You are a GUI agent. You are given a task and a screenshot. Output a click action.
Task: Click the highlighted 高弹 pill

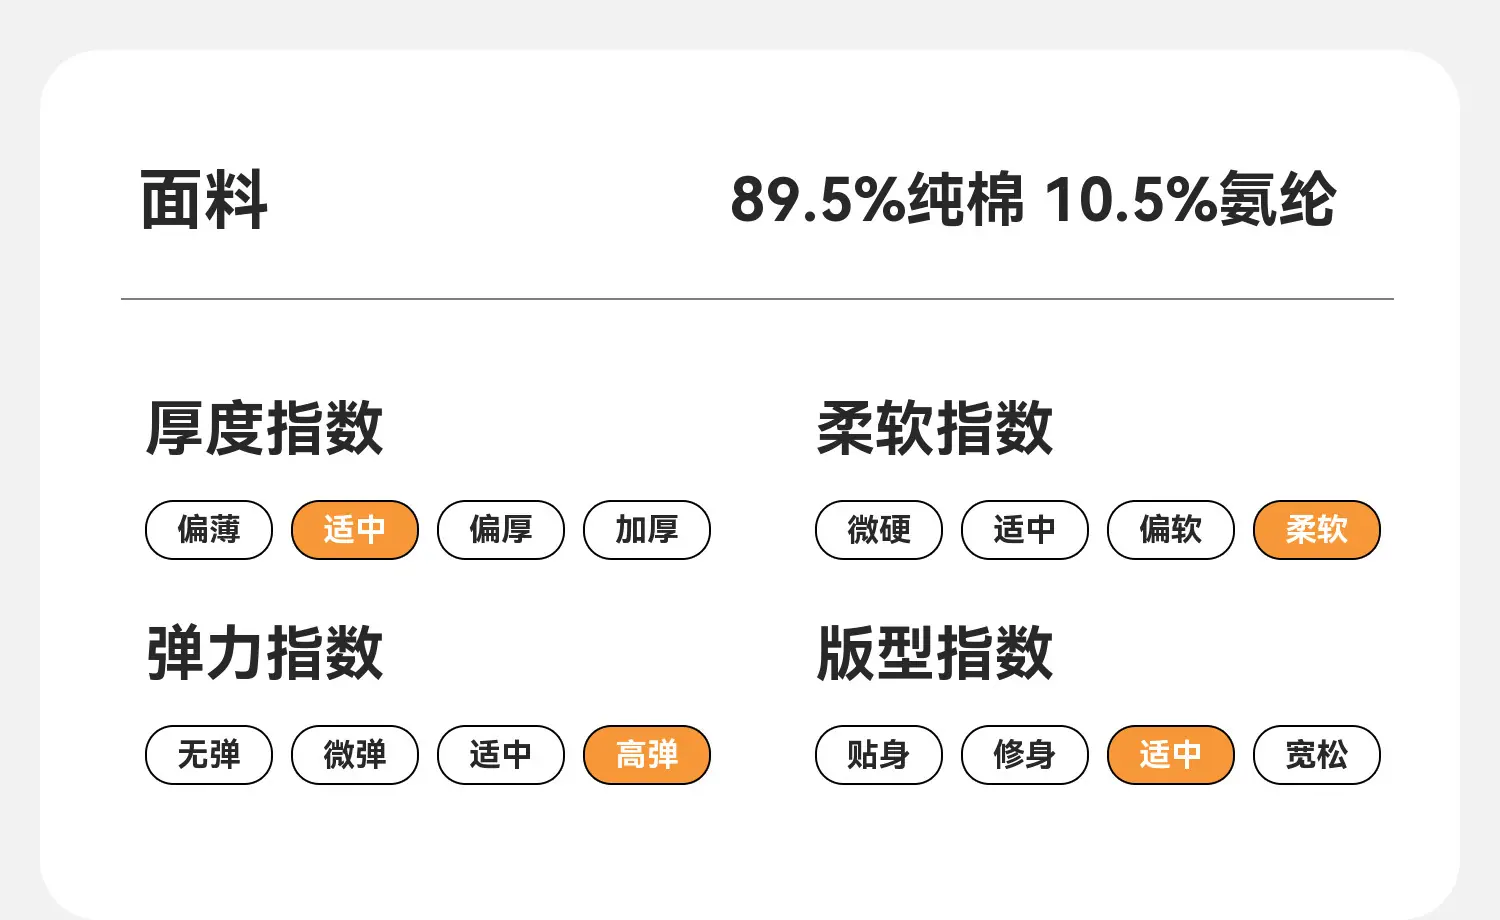pos(647,755)
